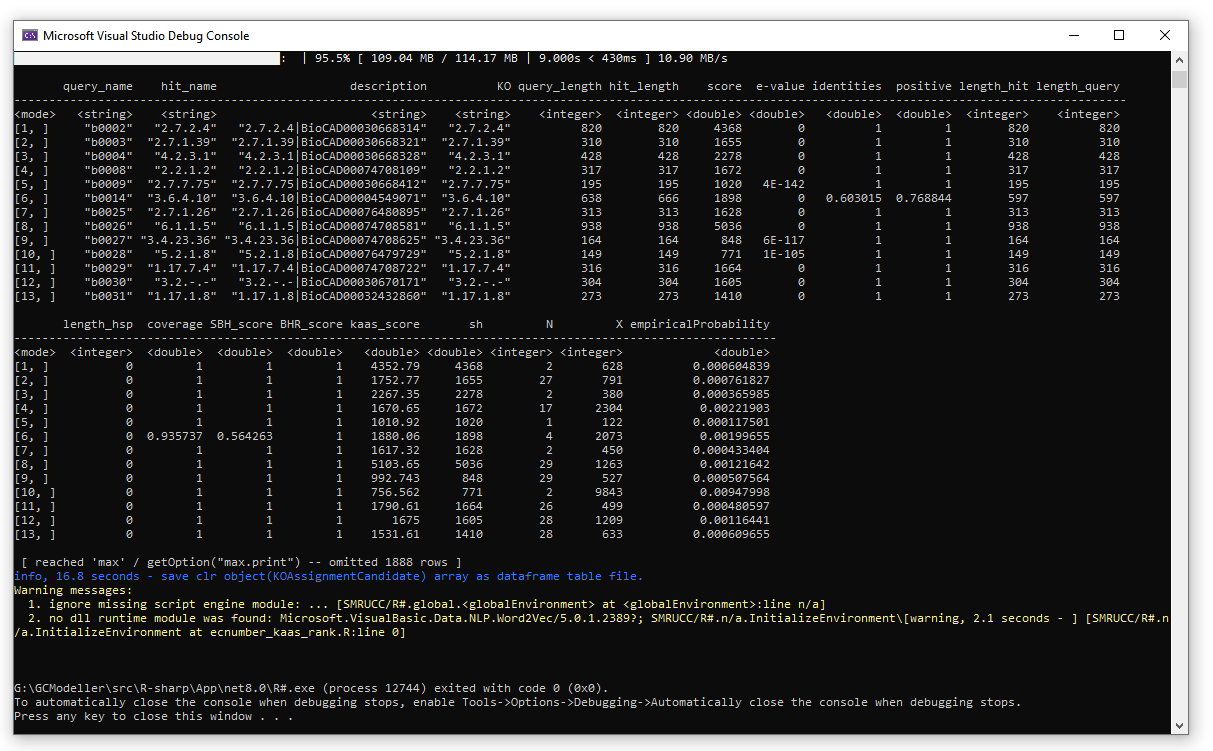Click the white progress bar at top
This screenshot has width=1213, height=751.
tap(146, 59)
